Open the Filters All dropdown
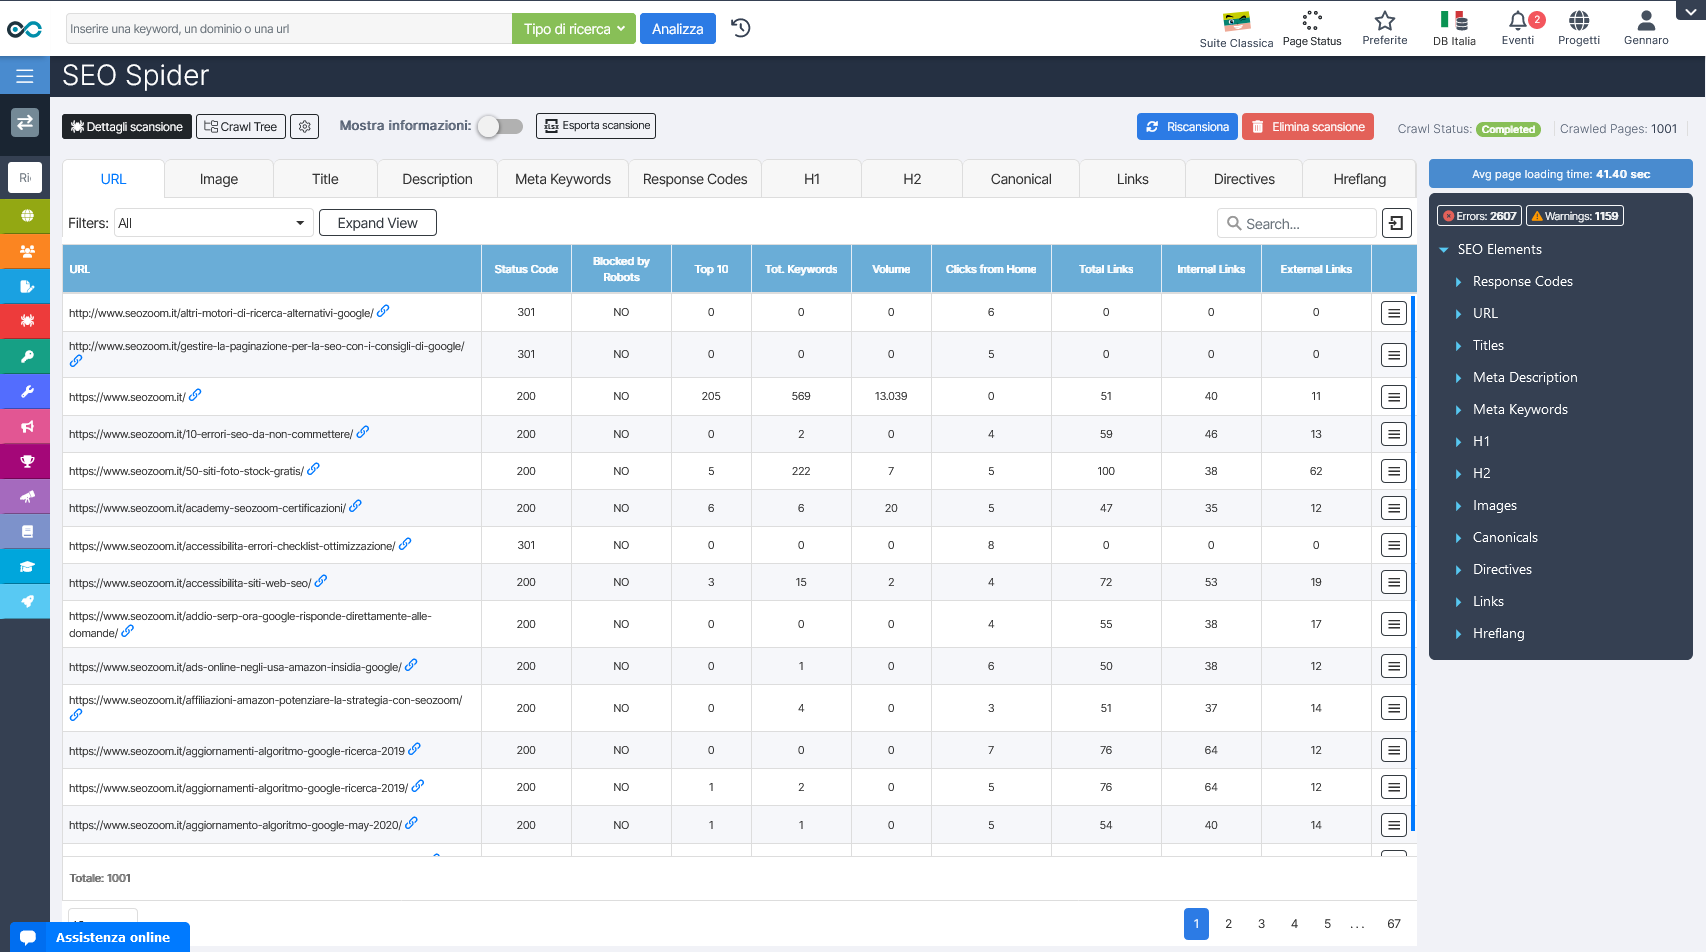This screenshot has height=952, width=1706. (x=213, y=223)
